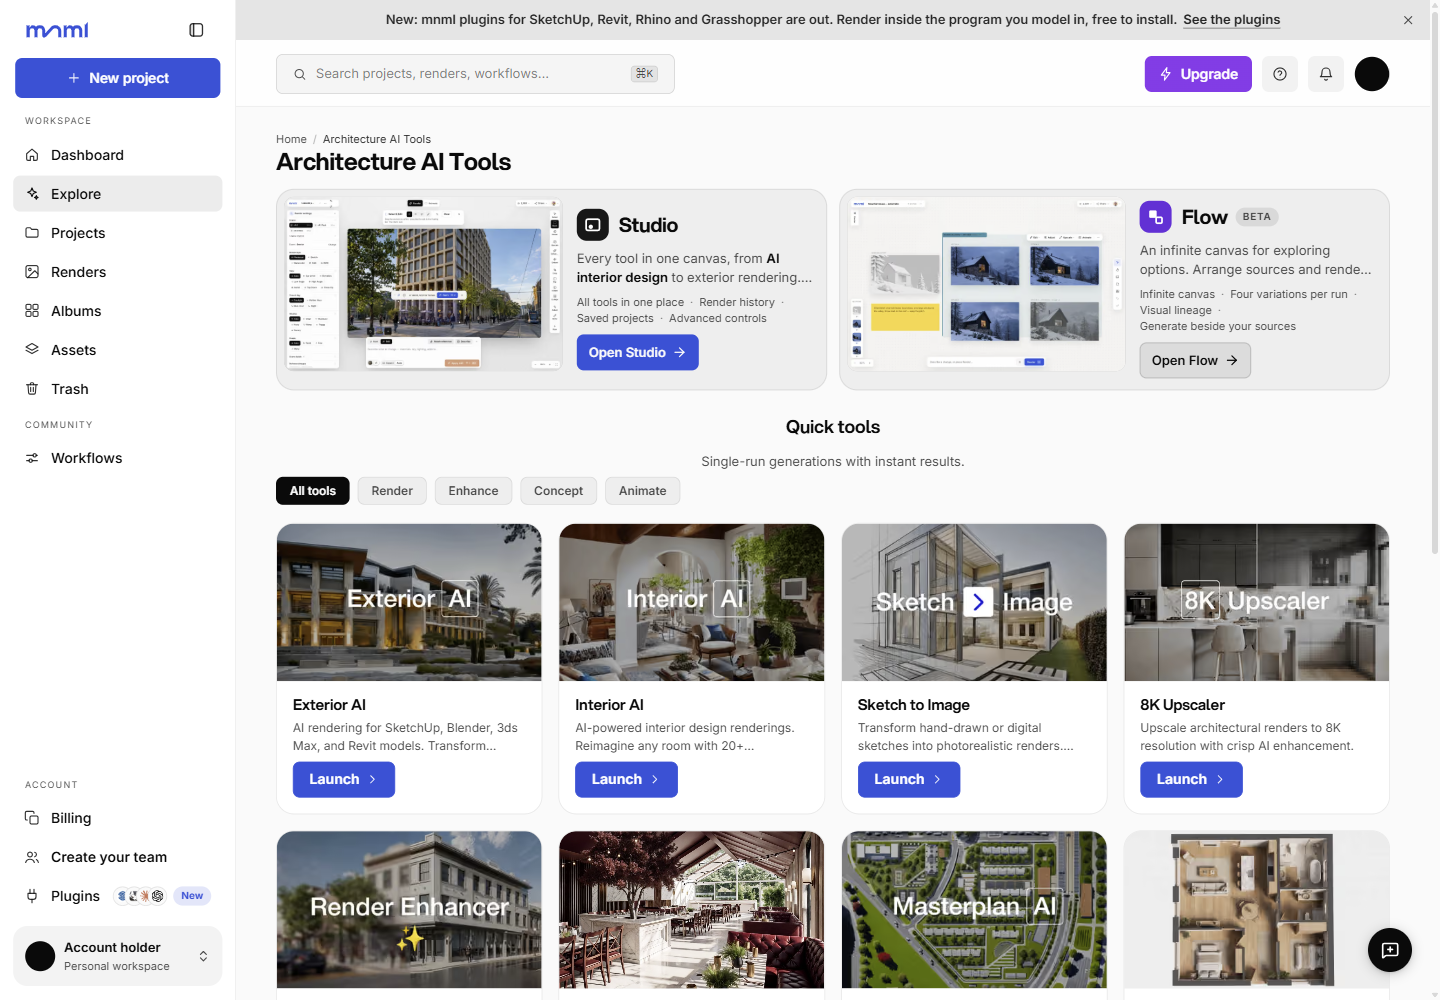The height and width of the screenshot is (1000, 1440).
Task: Go to Home in the breadcrumb
Action: pos(291,139)
